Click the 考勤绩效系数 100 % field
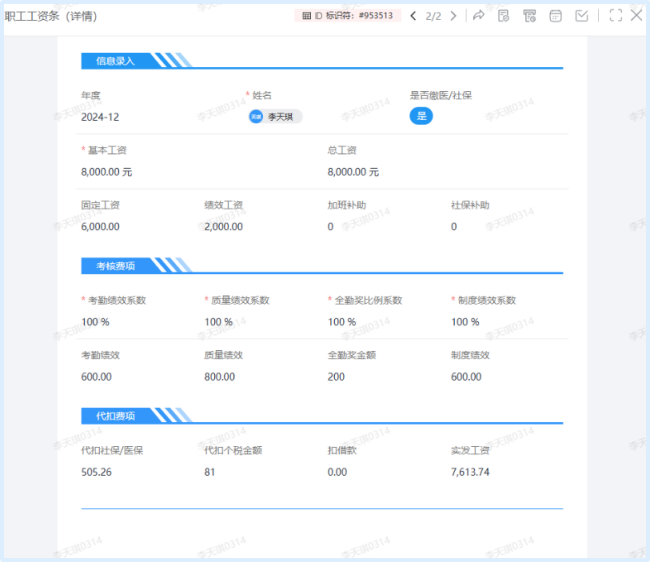Viewport: 651px width, 563px height. pyautogui.click(x=95, y=322)
